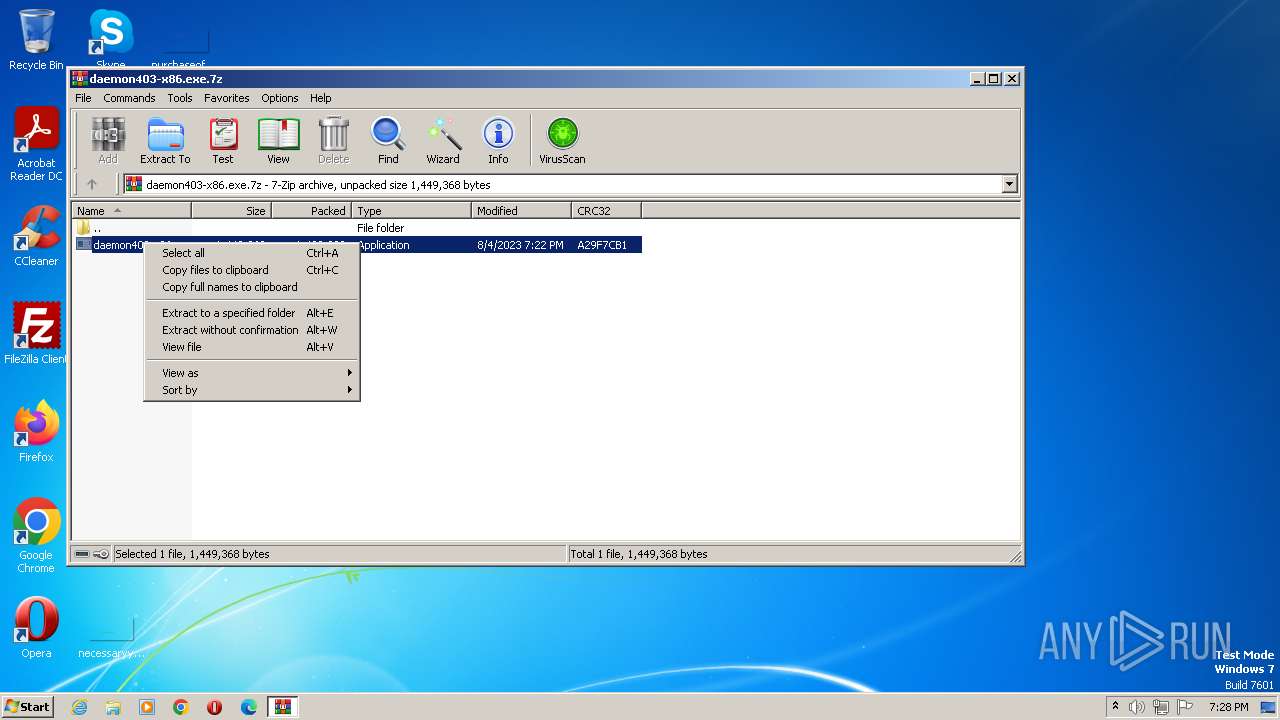Open Windows Explorer taskbar icon
This screenshot has height=720, width=1280.
tap(113, 707)
